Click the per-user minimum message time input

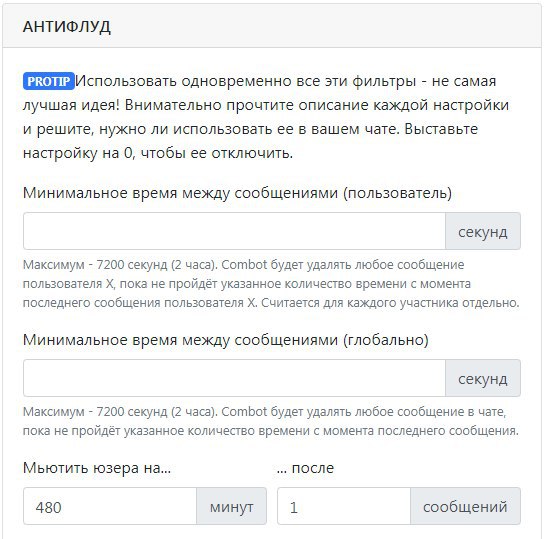234,231
